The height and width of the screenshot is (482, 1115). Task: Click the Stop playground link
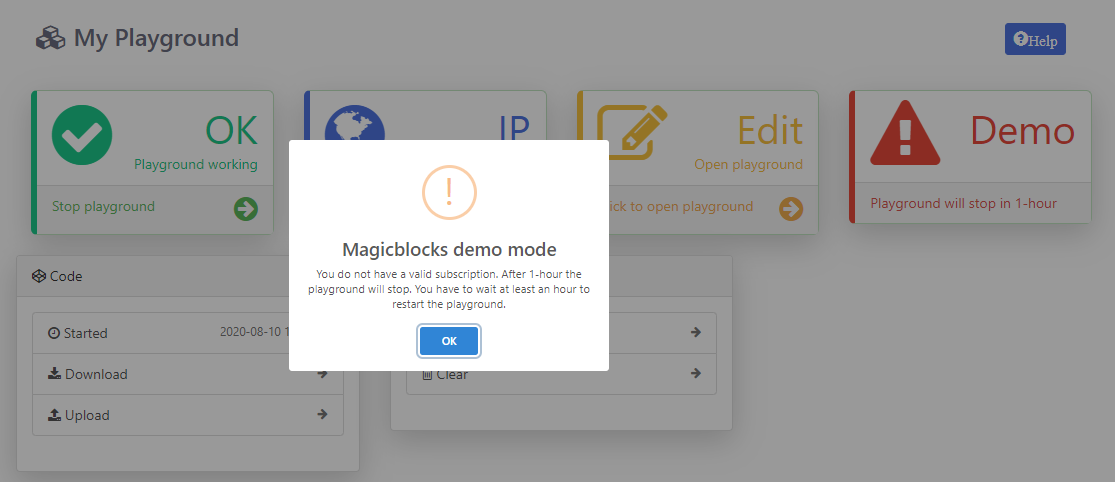click(x=103, y=207)
